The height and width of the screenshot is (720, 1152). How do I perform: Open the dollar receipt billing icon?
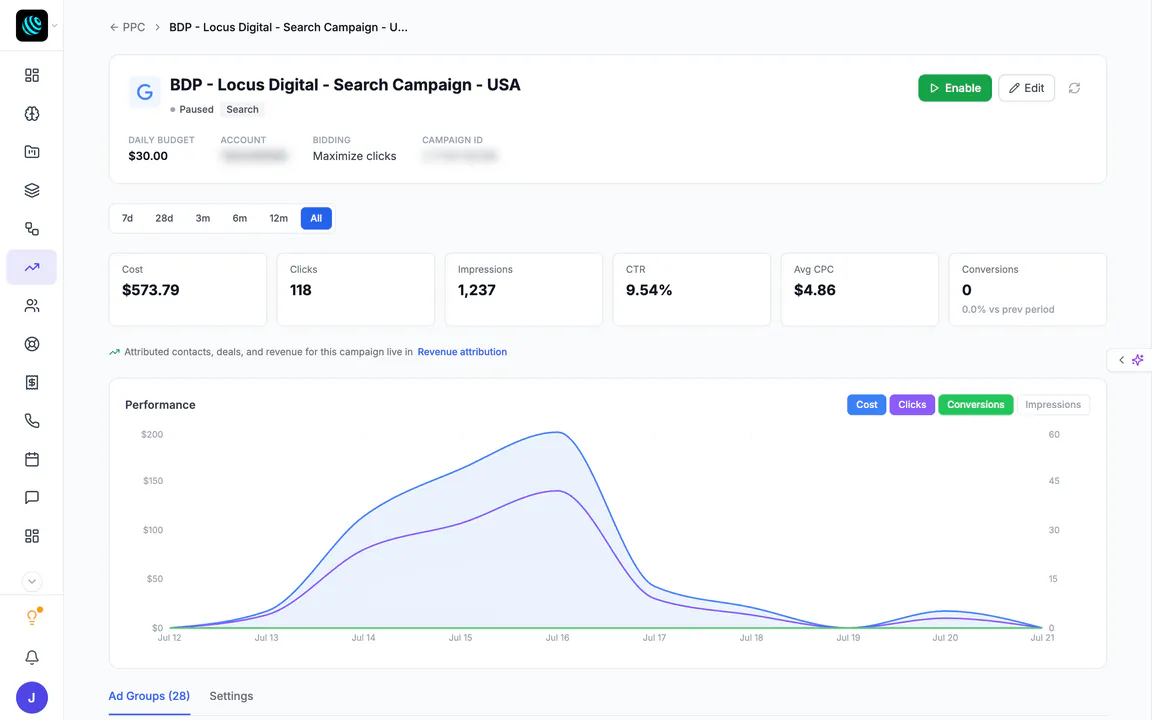click(32, 382)
